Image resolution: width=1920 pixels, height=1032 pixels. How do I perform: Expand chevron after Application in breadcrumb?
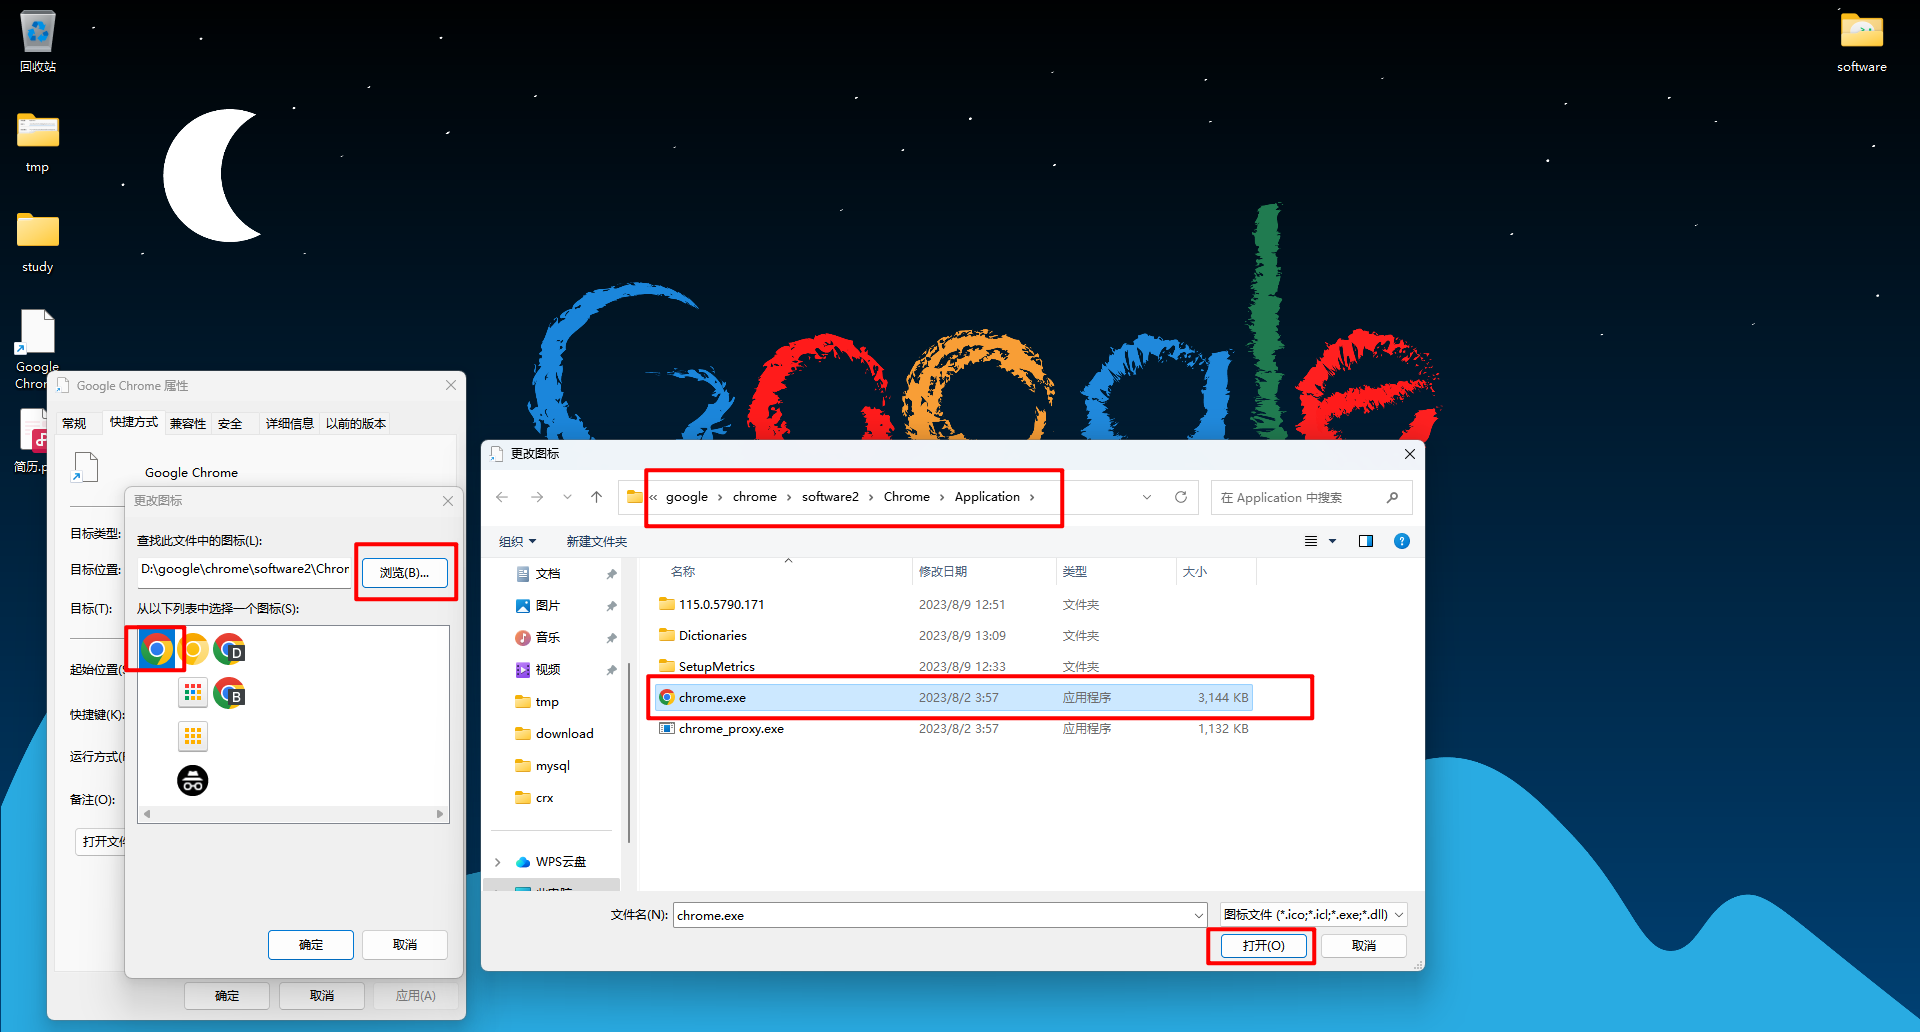point(1032,497)
